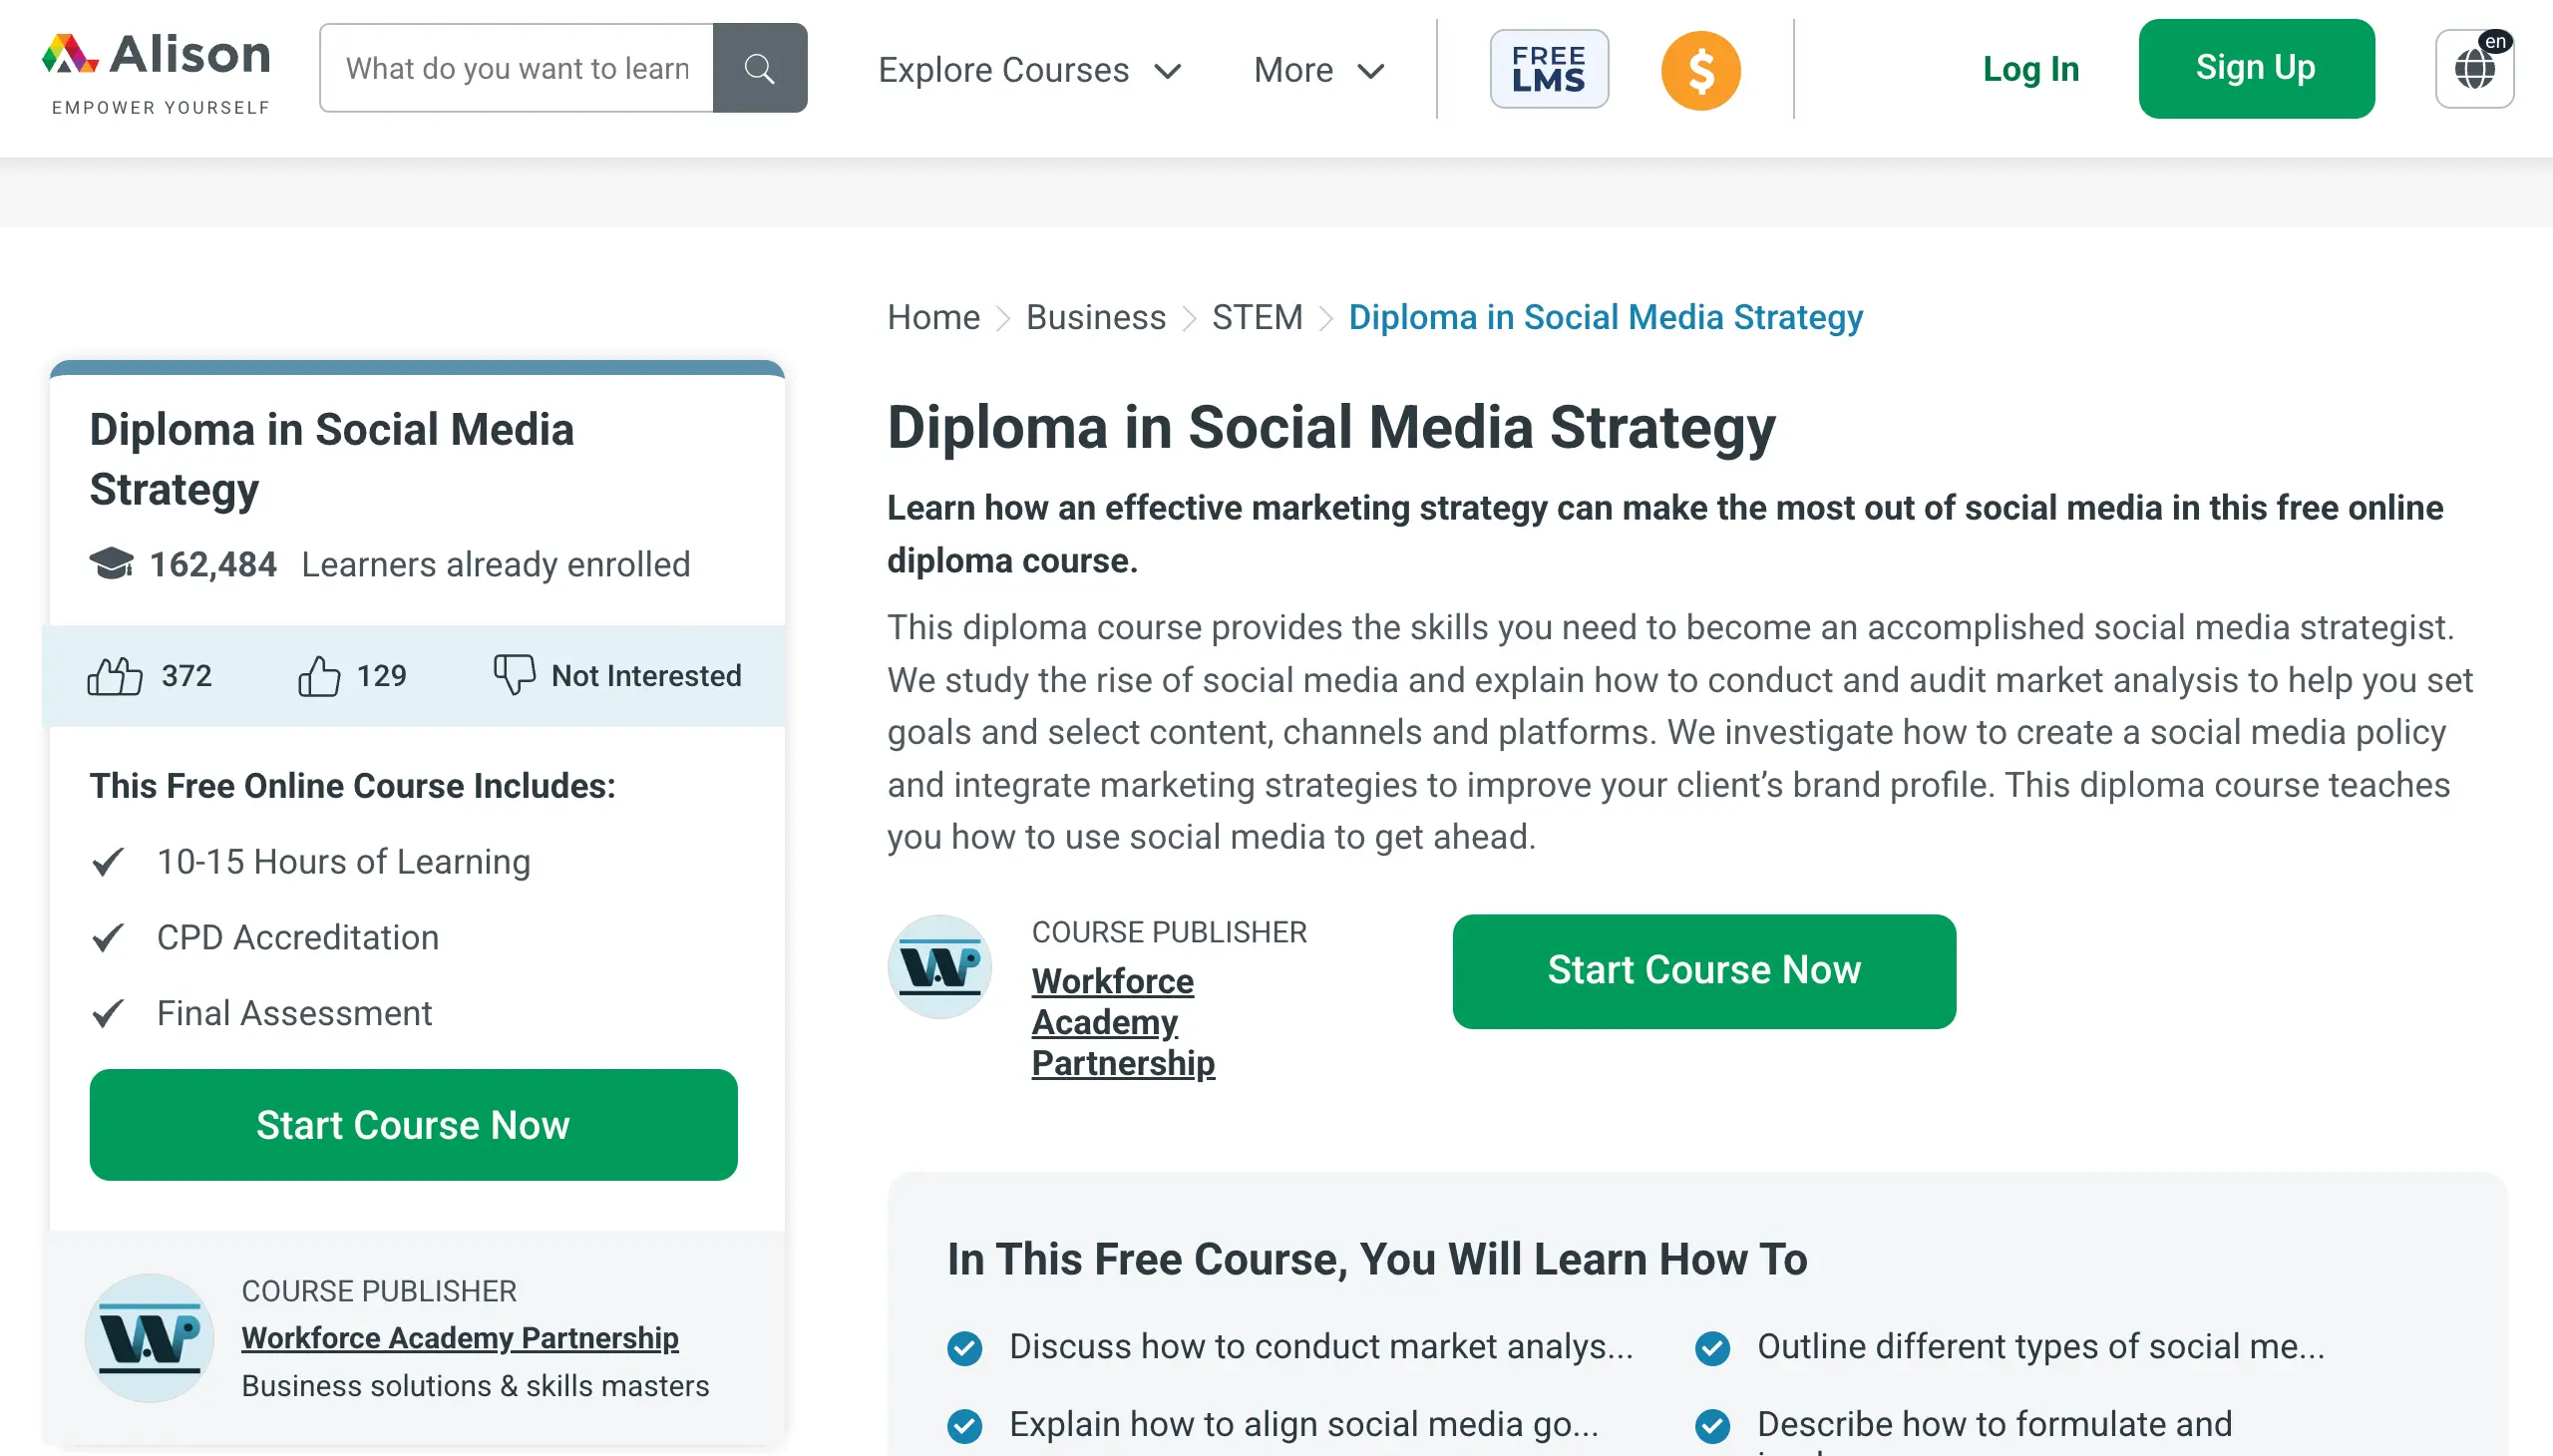Open the Free LMS icon
This screenshot has width=2553, height=1456.
[1548, 68]
